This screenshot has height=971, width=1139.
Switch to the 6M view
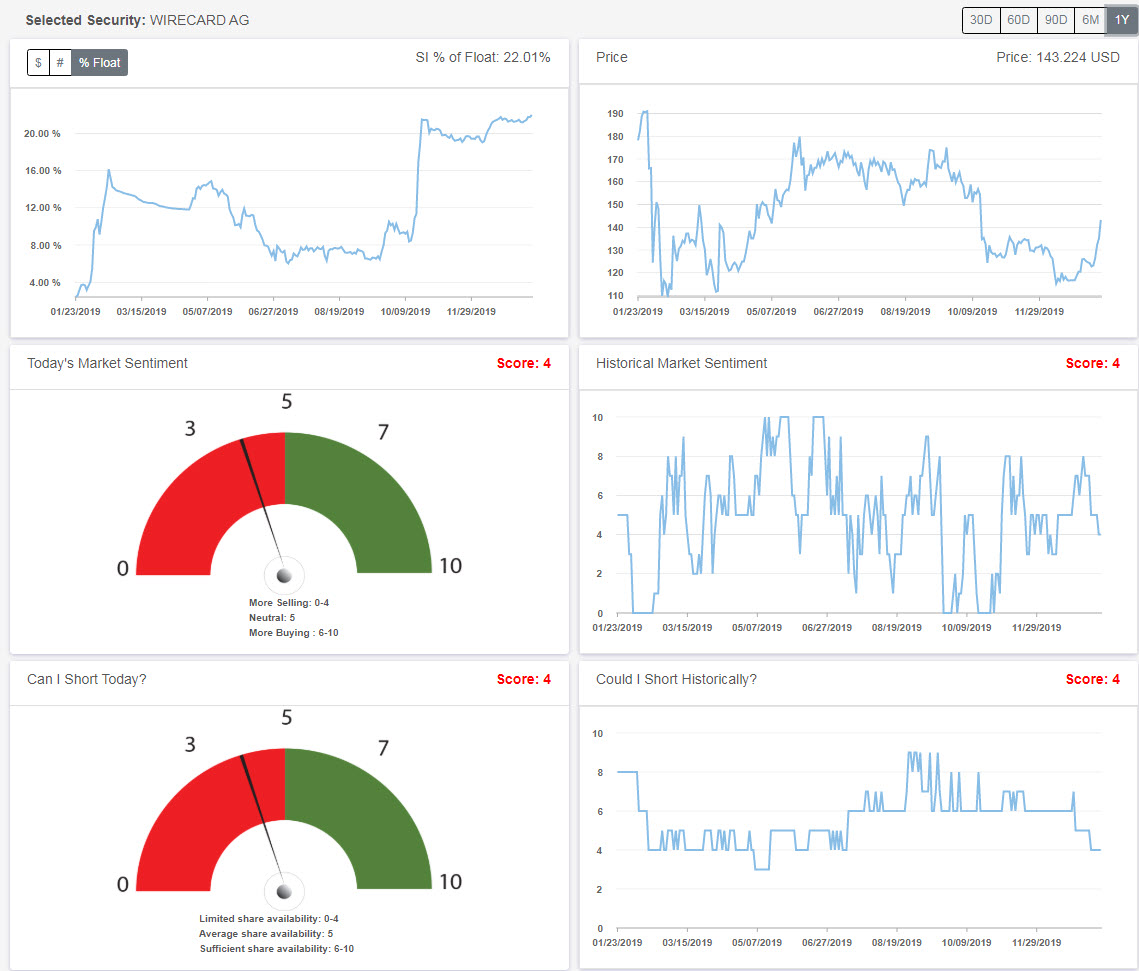1090,19
